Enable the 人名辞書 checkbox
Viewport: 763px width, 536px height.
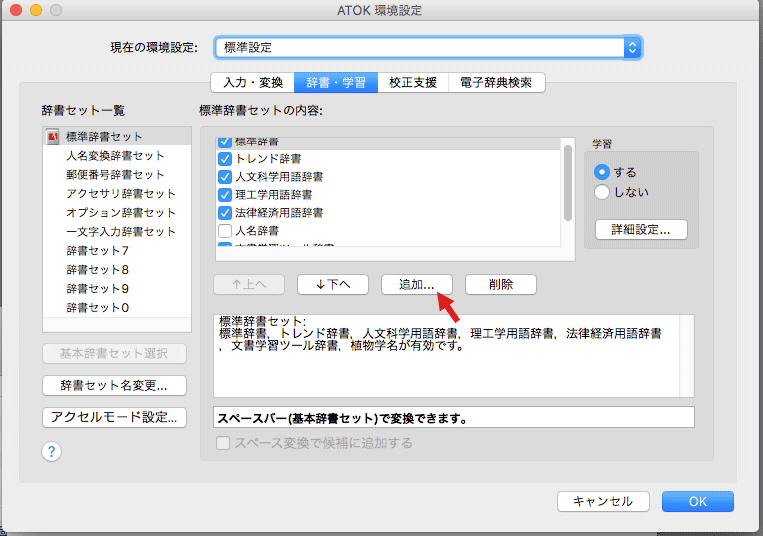pyautogui.click(x=225, y=231)
